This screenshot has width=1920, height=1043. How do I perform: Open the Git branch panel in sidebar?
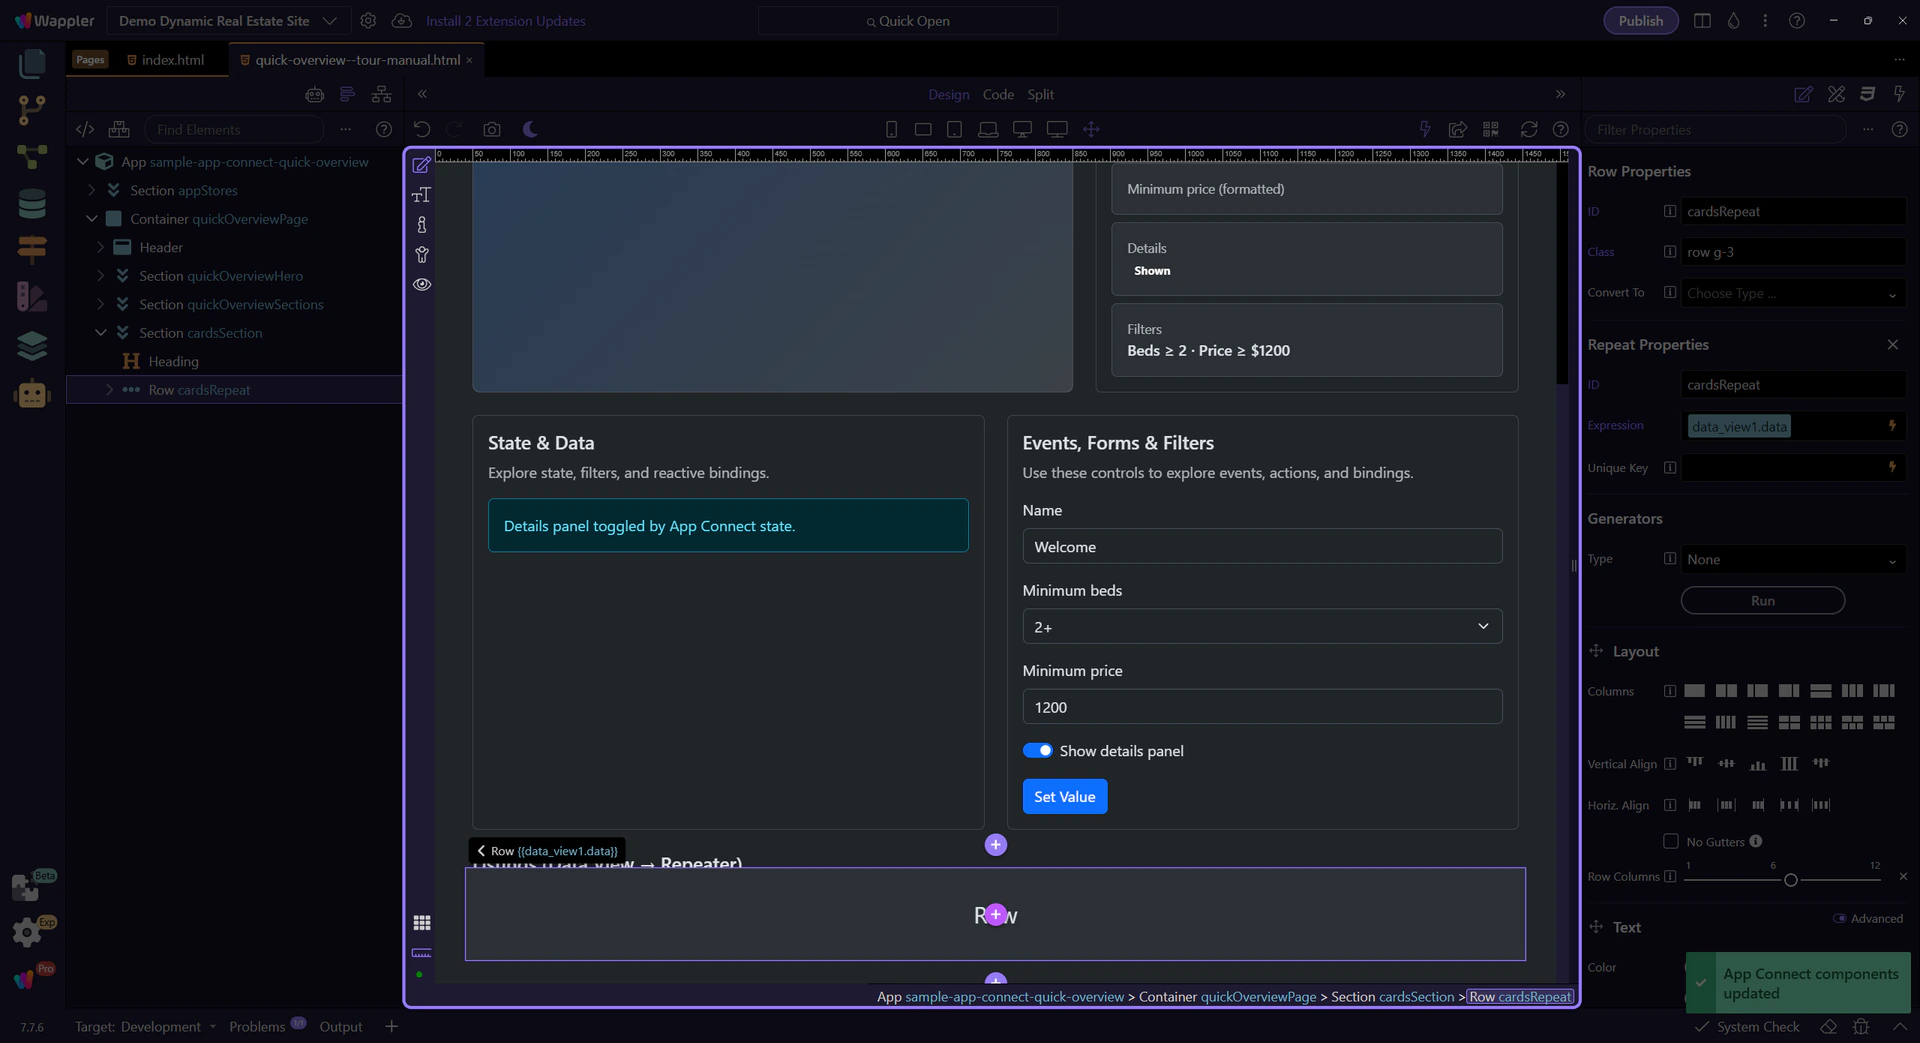click(x=32, y=109)
